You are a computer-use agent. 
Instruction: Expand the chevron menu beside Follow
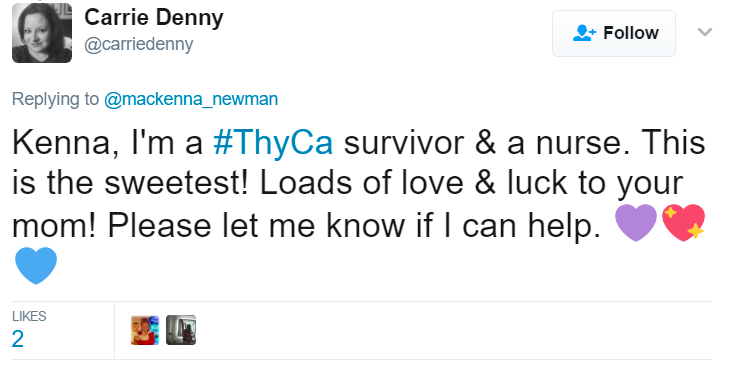point(705,32)
